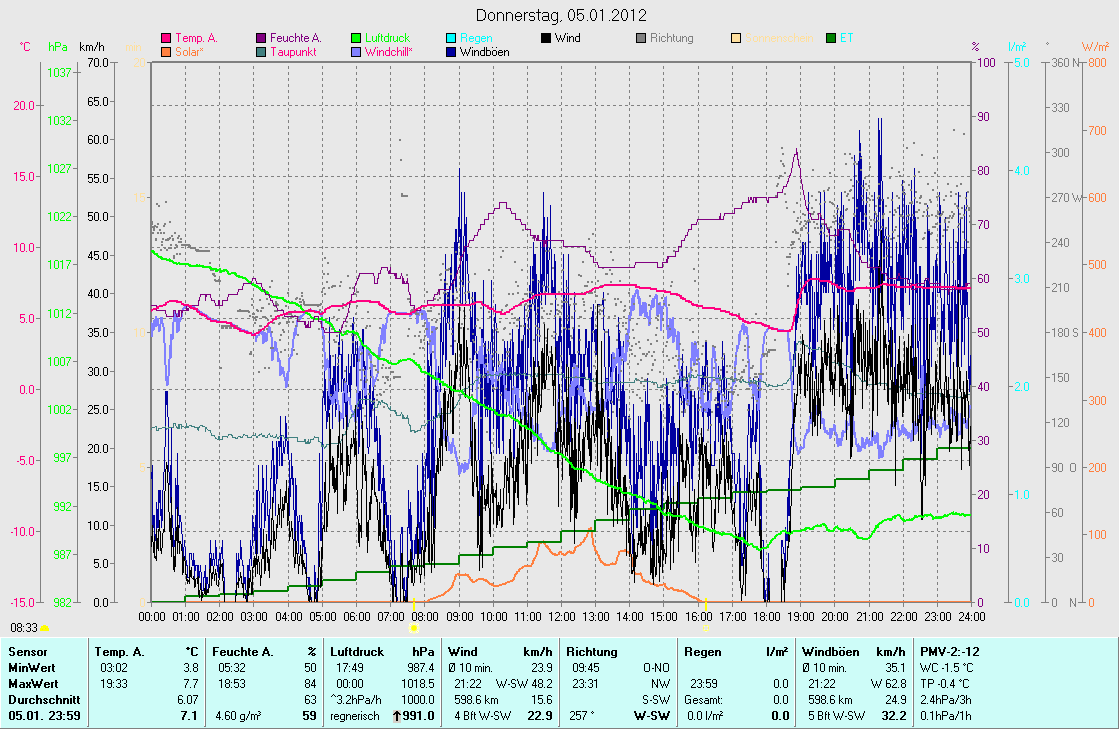Select the green Luftdruck legend swatch

tap(356, 39)
